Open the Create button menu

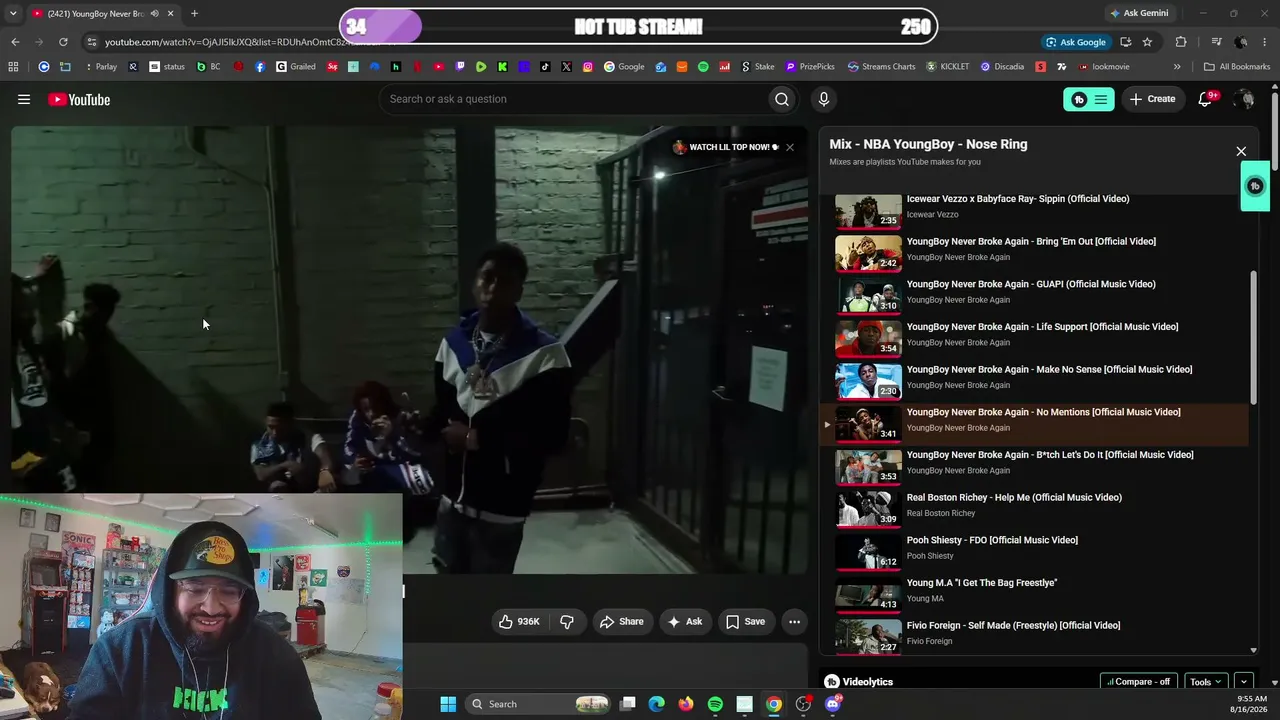click(x=1152, y=99)
